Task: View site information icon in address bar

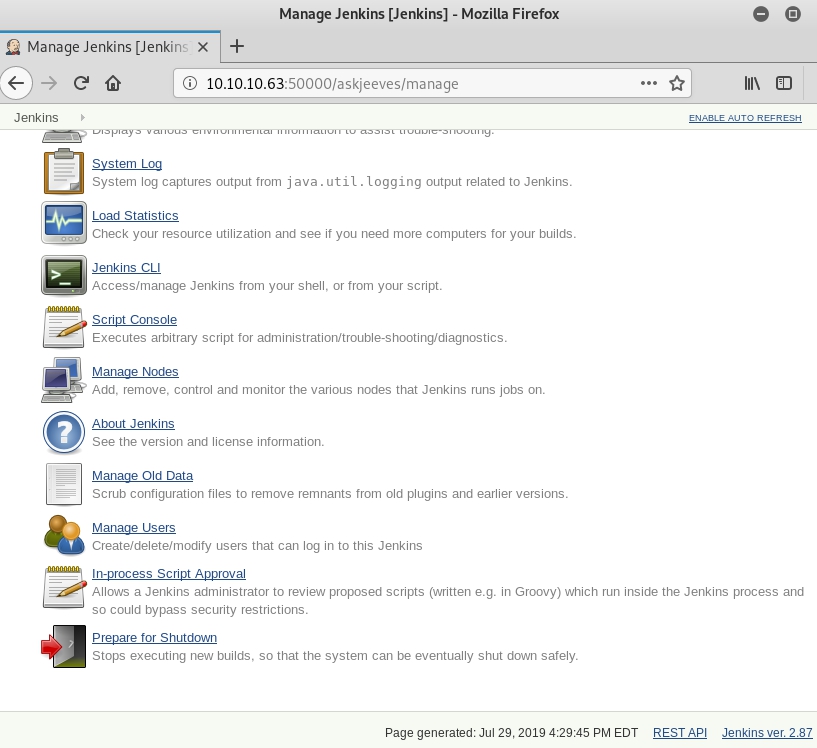Action: pyautogui.click(x=190, y=83)
